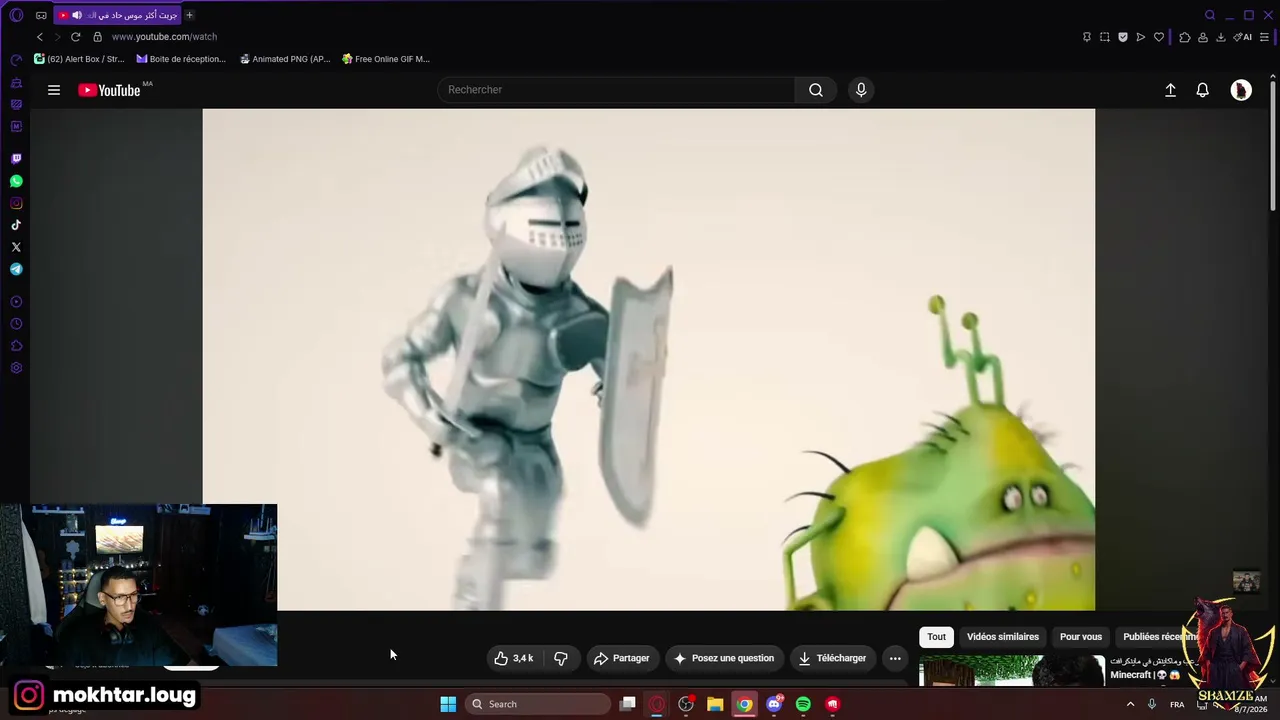Select the Vidéos similaires chip
Screen dimensions: 1280x720
[x=1003, y=637]
